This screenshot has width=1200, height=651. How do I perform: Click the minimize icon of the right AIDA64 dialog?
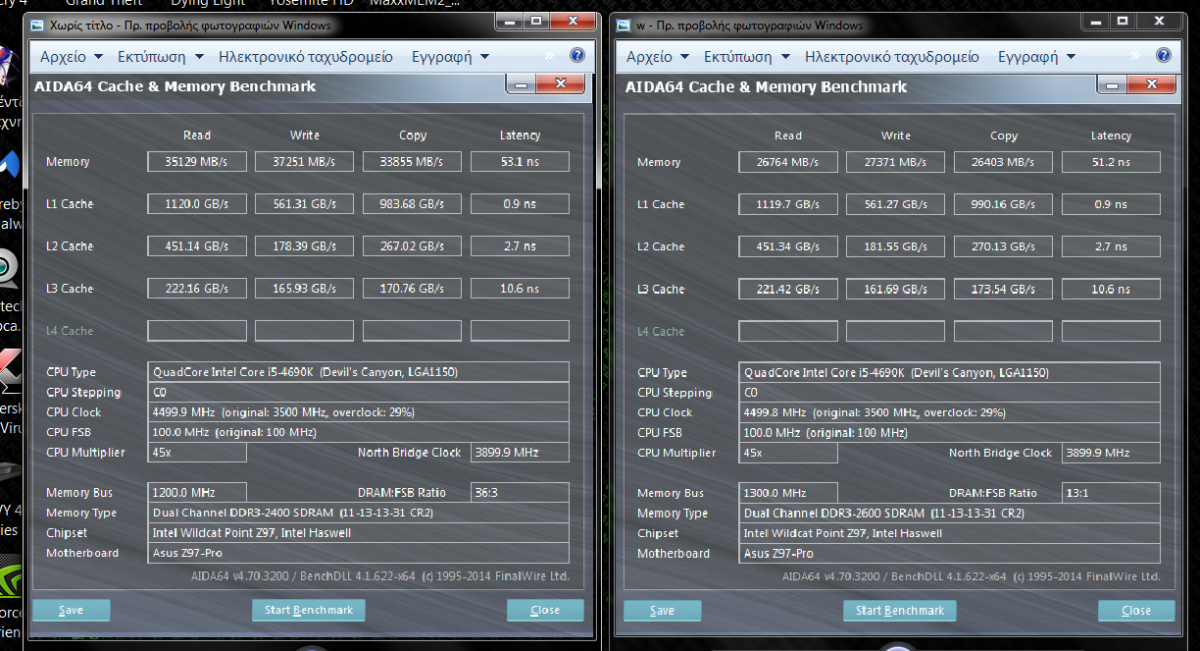point(1112,86)
